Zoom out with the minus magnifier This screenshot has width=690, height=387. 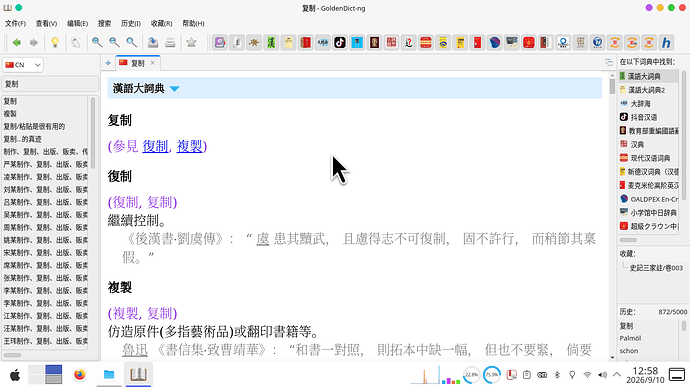[x=114, y=42]
